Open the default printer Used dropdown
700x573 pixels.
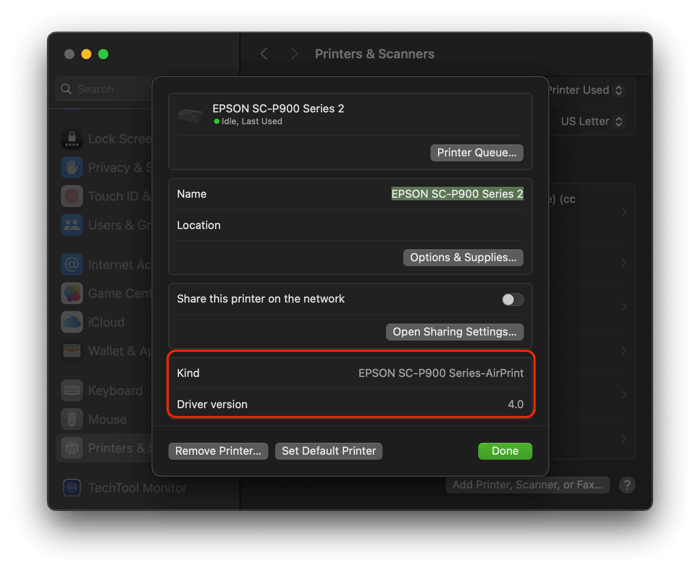(x=585, y=90)
